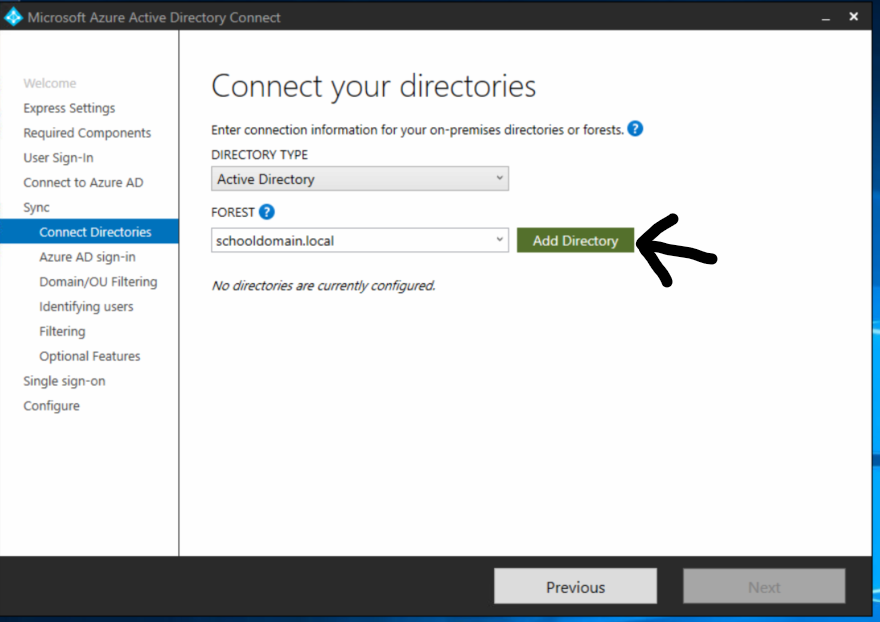
Task: Click the DIRECTORY TYPE label
Action: click(x=259, y=154)
